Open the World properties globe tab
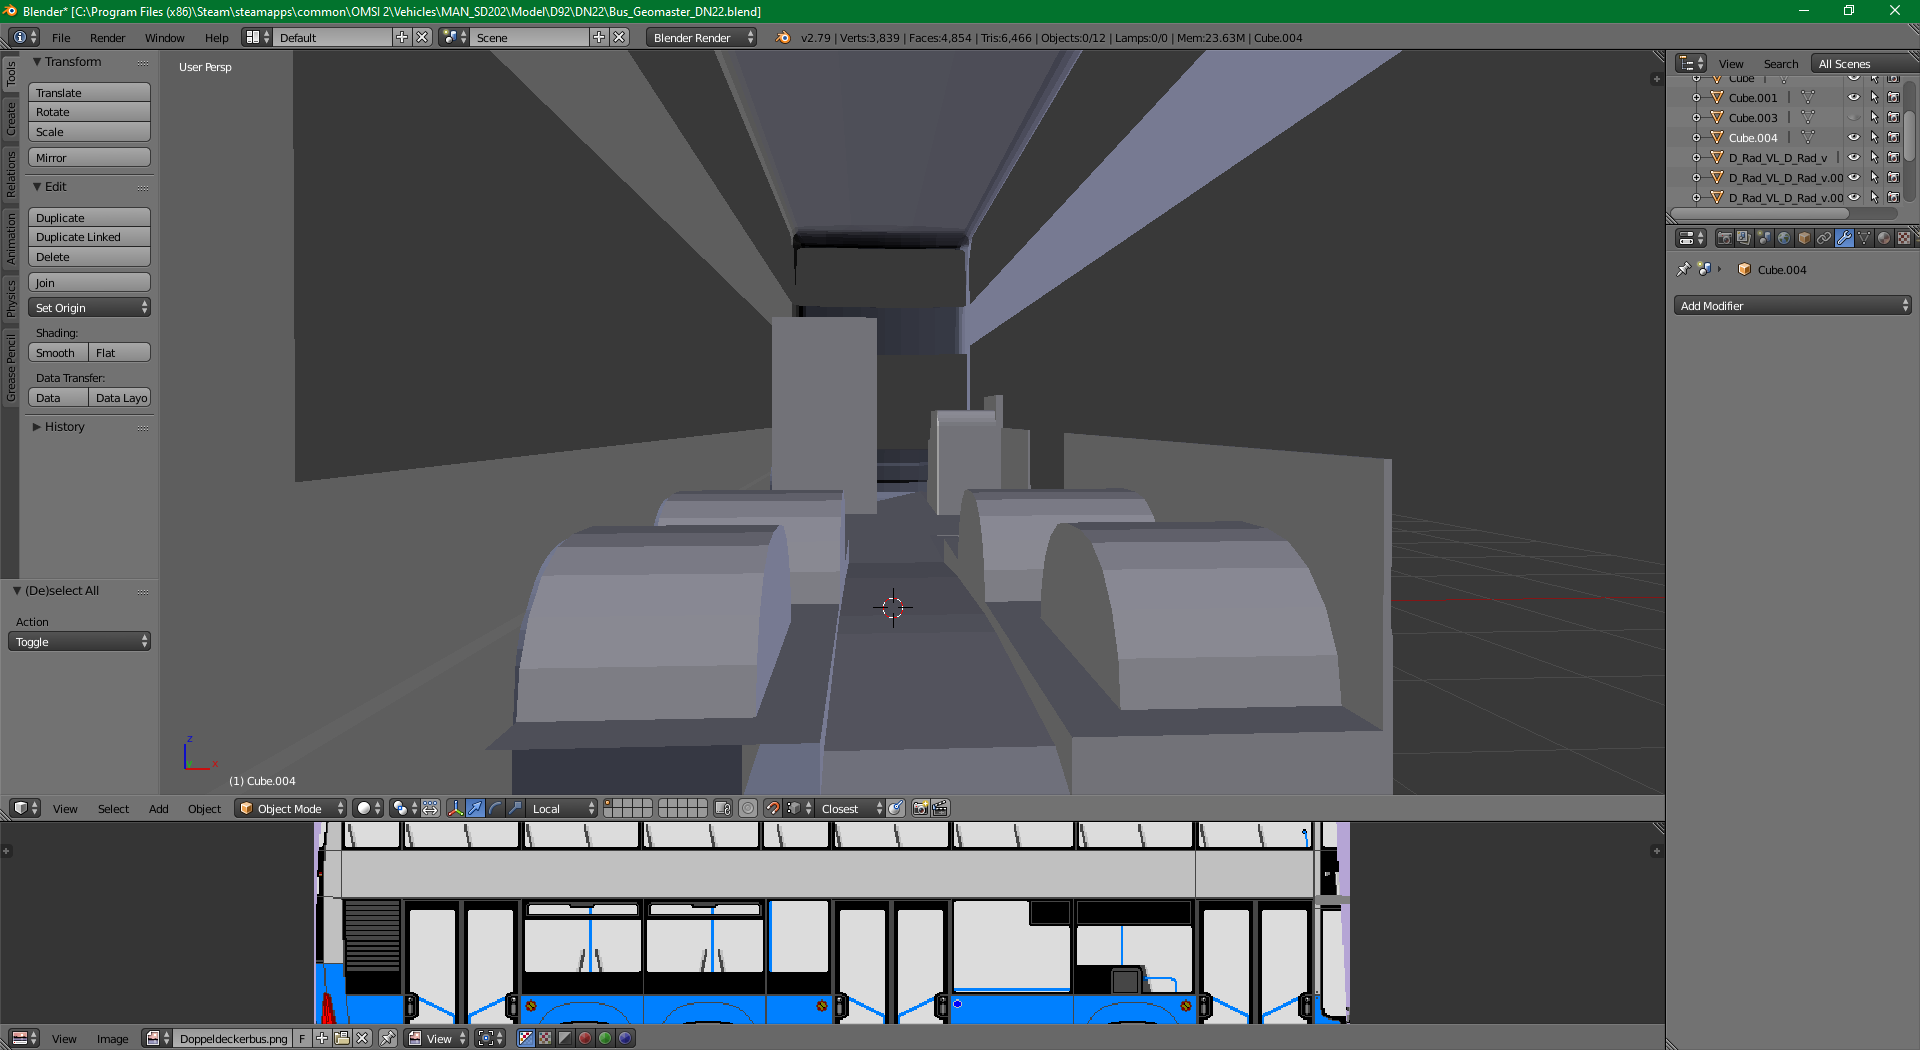Image resolution: width=1920 pixels, height=1050 pixels. click(x=1784, y=238)
